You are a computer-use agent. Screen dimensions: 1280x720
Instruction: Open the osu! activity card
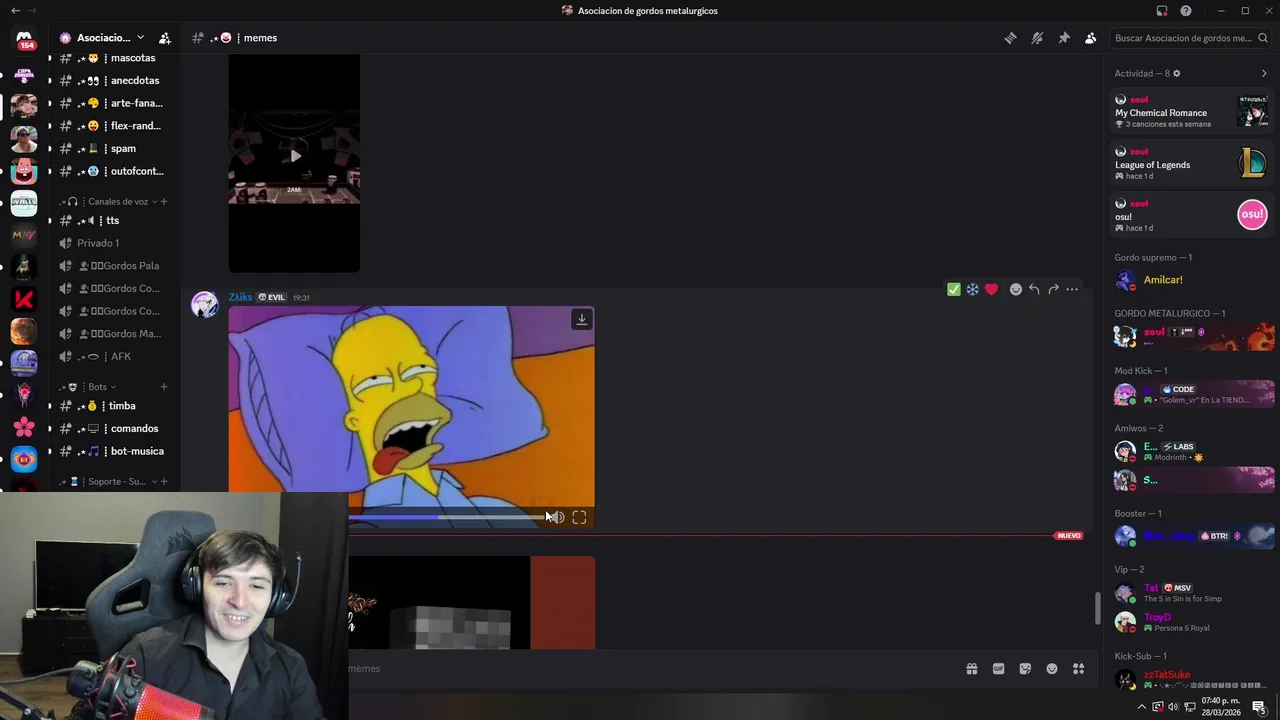(x=1192, y=216)
